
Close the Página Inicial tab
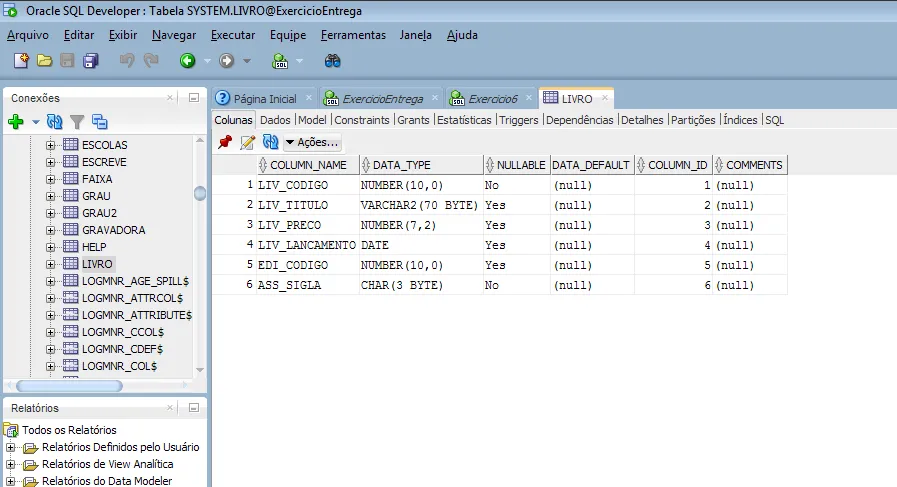click(307, 99)
